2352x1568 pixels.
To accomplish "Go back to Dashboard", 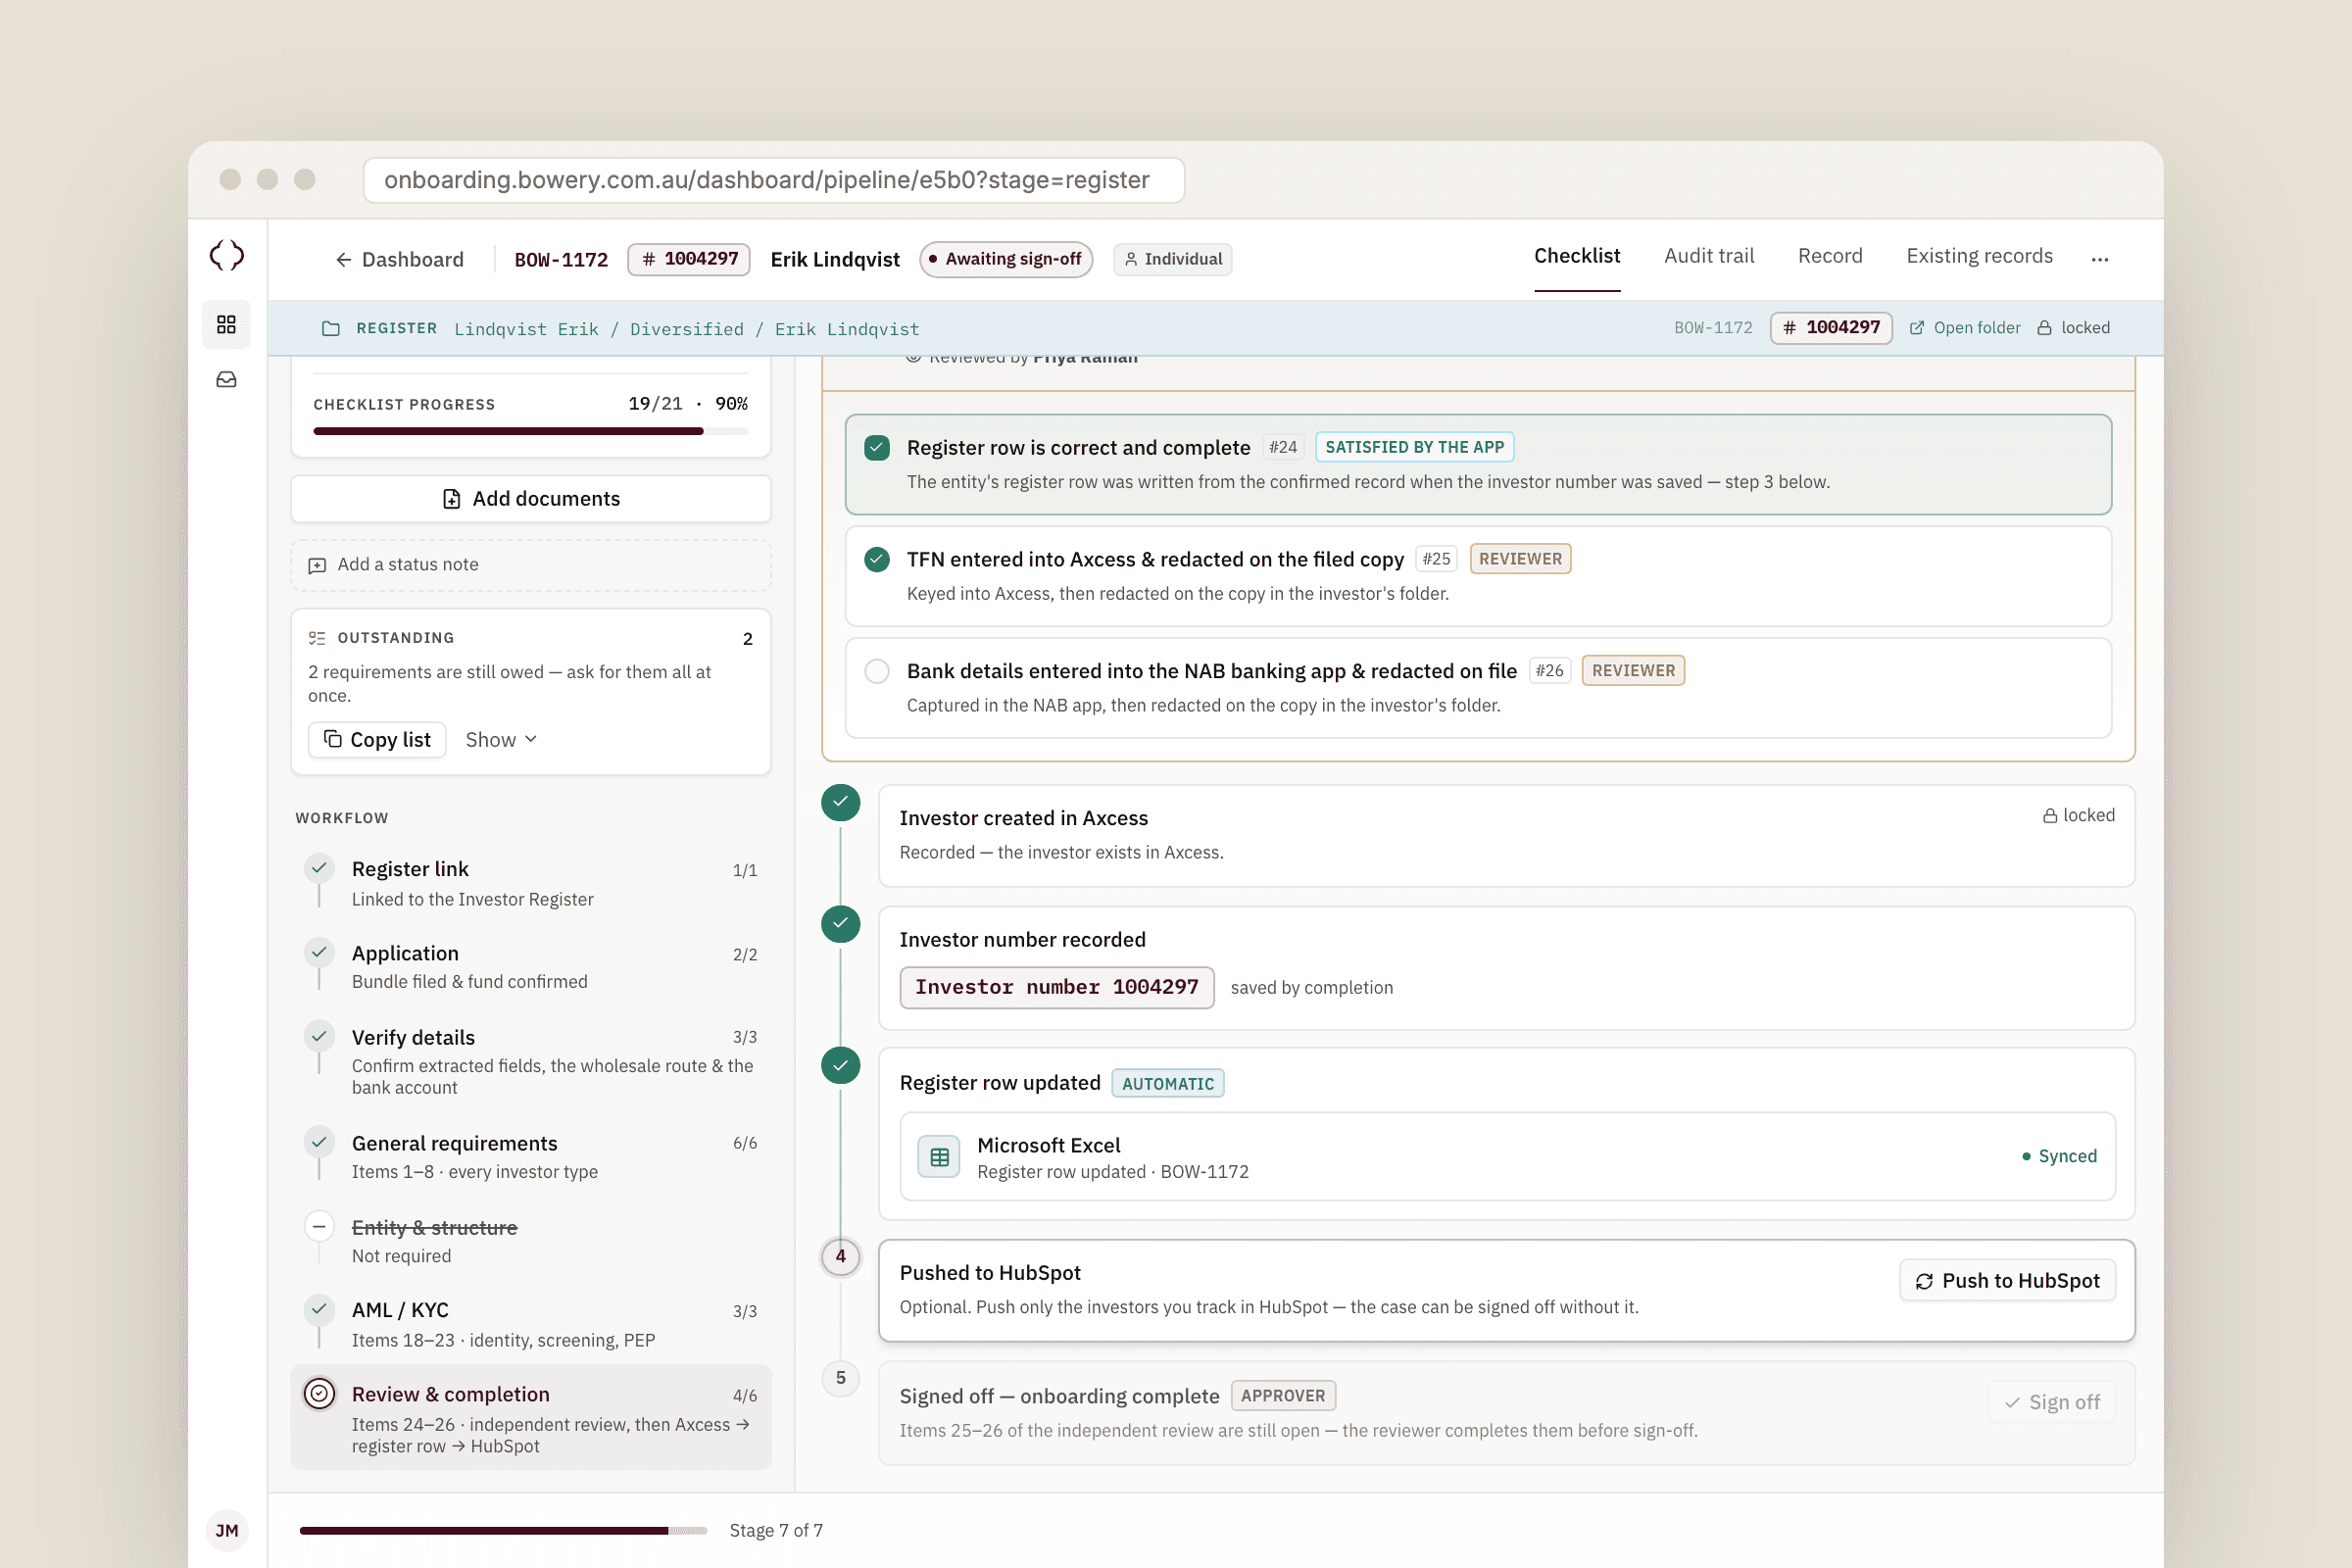I will point(398,260).
